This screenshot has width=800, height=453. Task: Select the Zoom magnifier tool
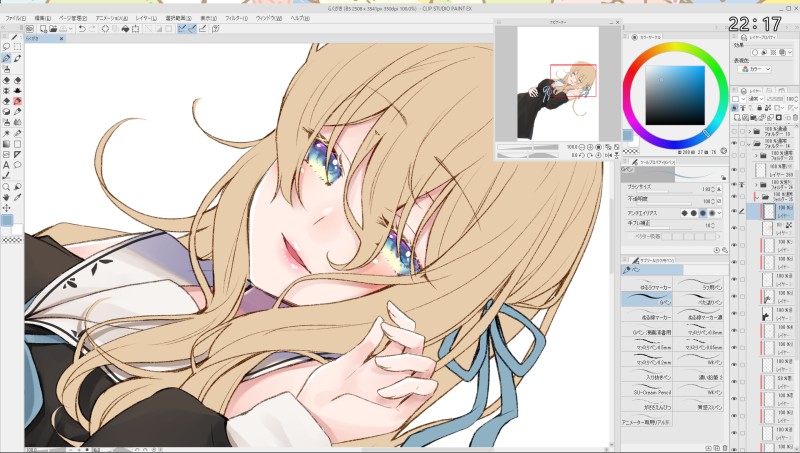click(x=7, y=187)
